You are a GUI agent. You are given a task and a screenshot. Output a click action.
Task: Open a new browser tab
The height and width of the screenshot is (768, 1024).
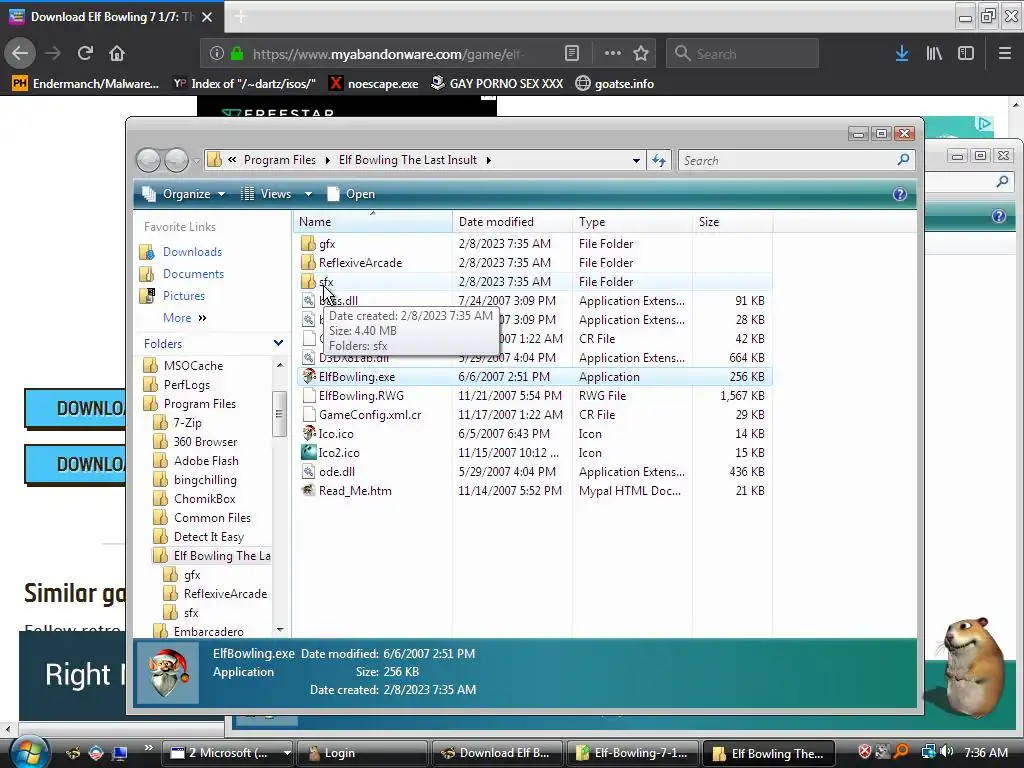pyautogui.click(x=240, y=17)
